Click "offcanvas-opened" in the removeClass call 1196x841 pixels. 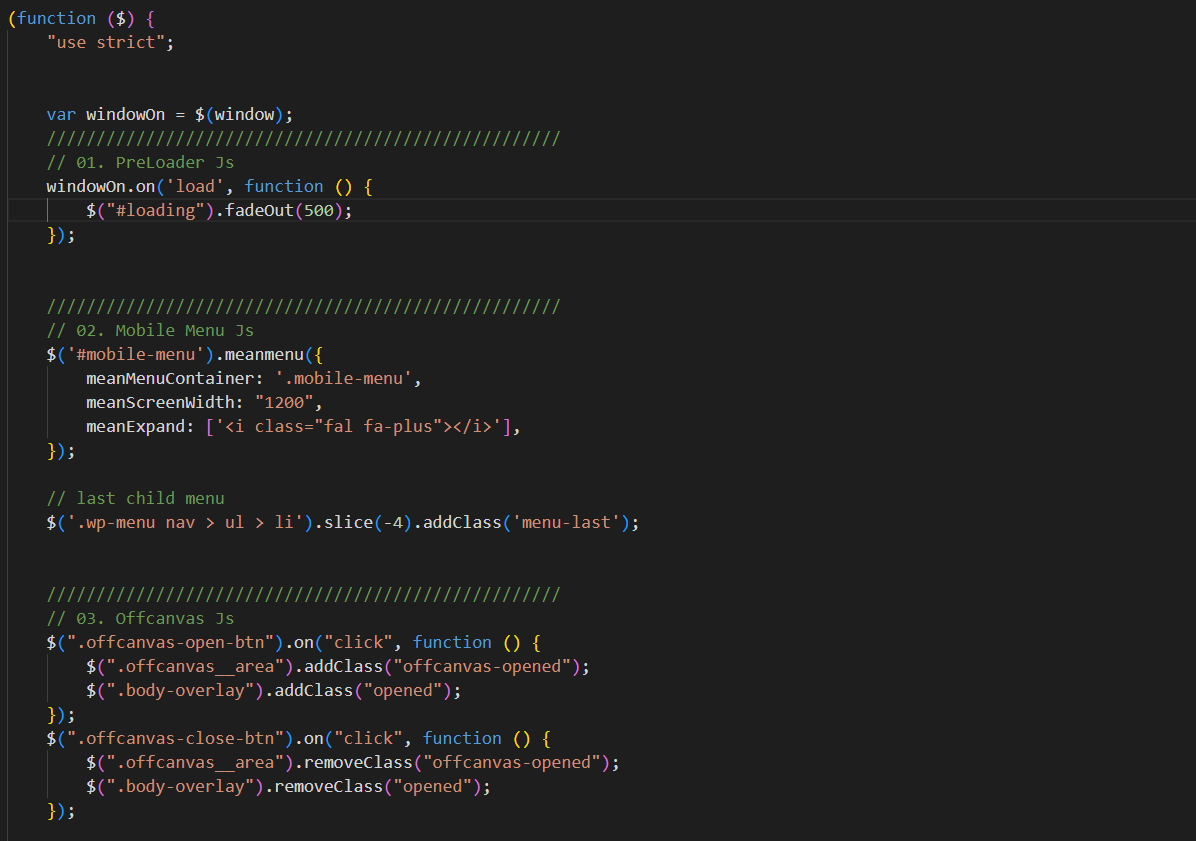point(511,762)
